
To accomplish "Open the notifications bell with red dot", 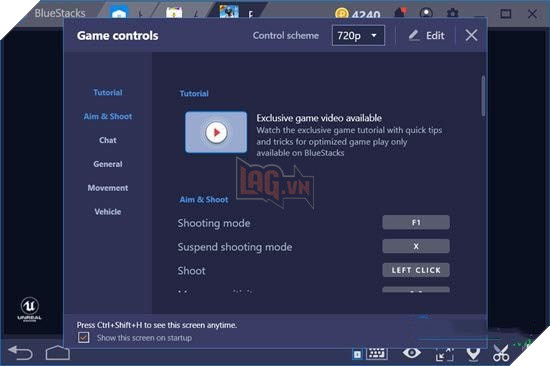I will [x=400, y=13].
